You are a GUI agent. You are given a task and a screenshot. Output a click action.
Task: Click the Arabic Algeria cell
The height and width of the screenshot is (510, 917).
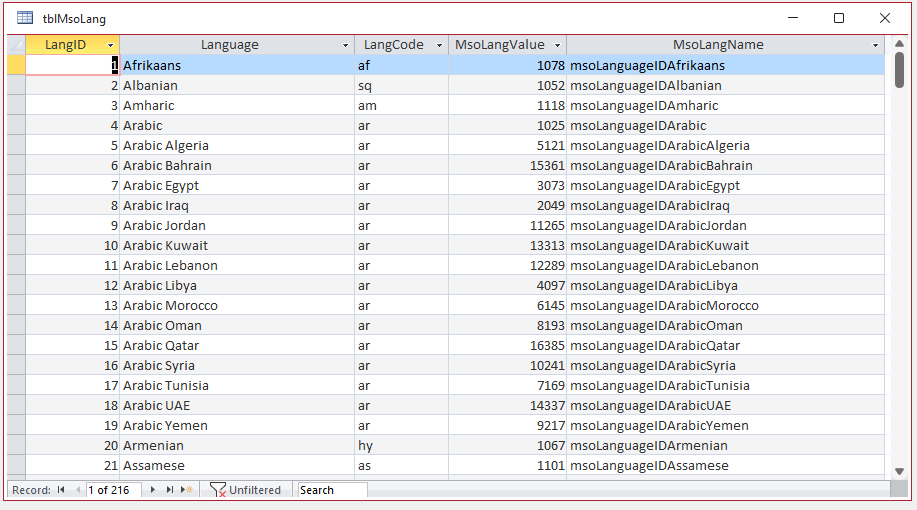tap(237, 146)
